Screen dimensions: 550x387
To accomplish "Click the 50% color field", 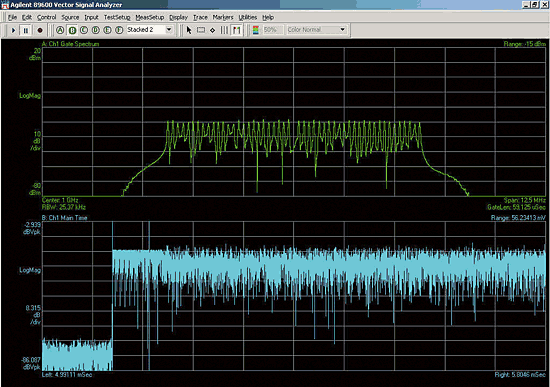I will tap(272, 30).
